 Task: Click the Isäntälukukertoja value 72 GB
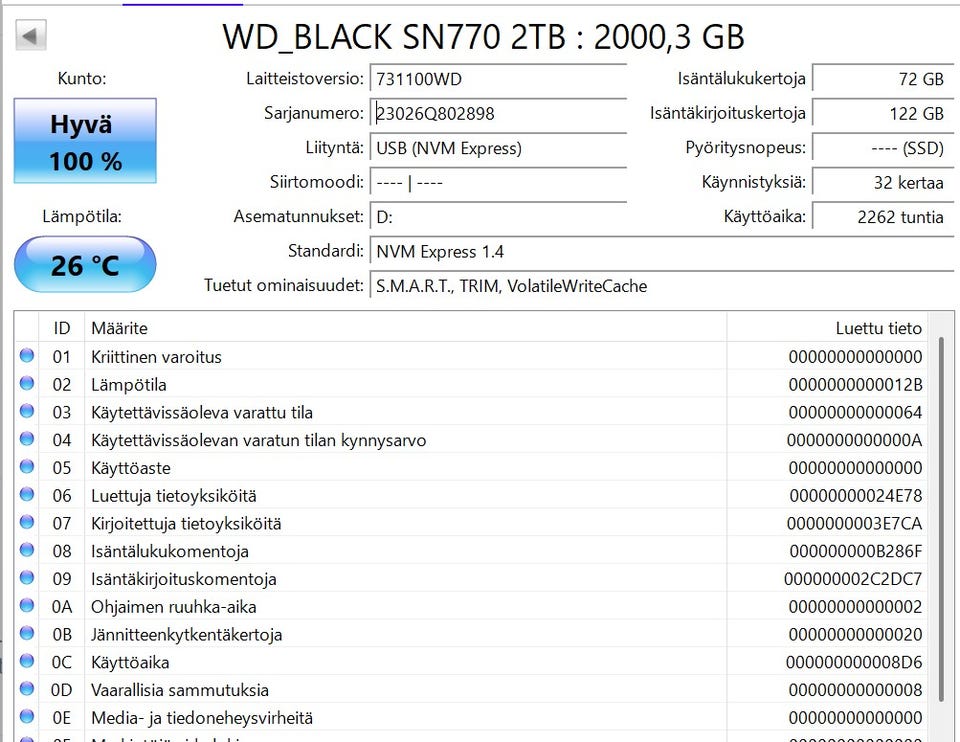tap(883, 79)
